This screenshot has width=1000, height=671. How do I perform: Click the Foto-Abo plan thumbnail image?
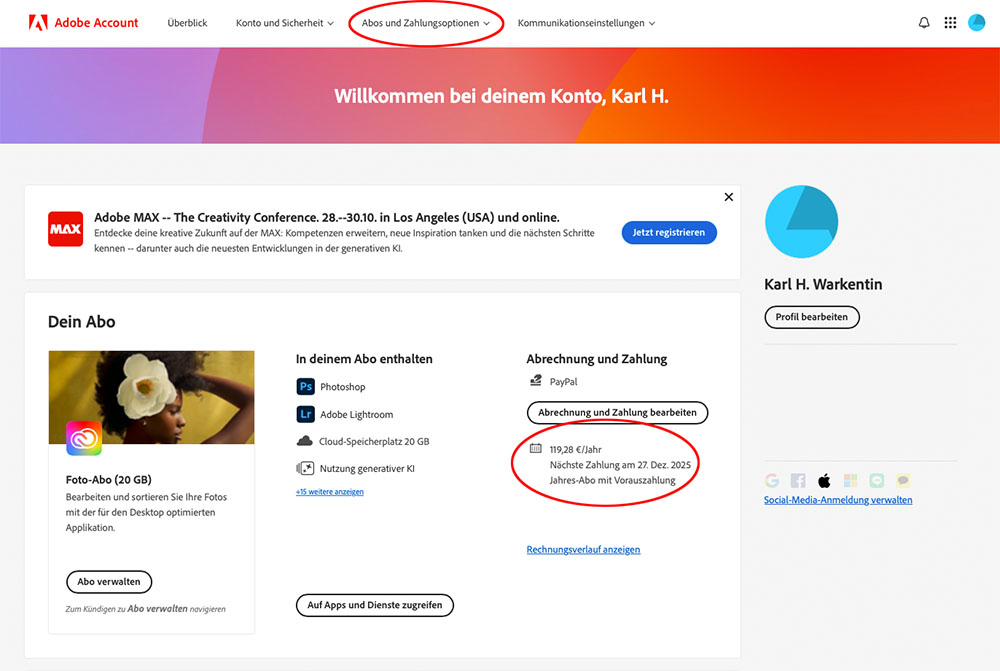(x=151, y=397)
